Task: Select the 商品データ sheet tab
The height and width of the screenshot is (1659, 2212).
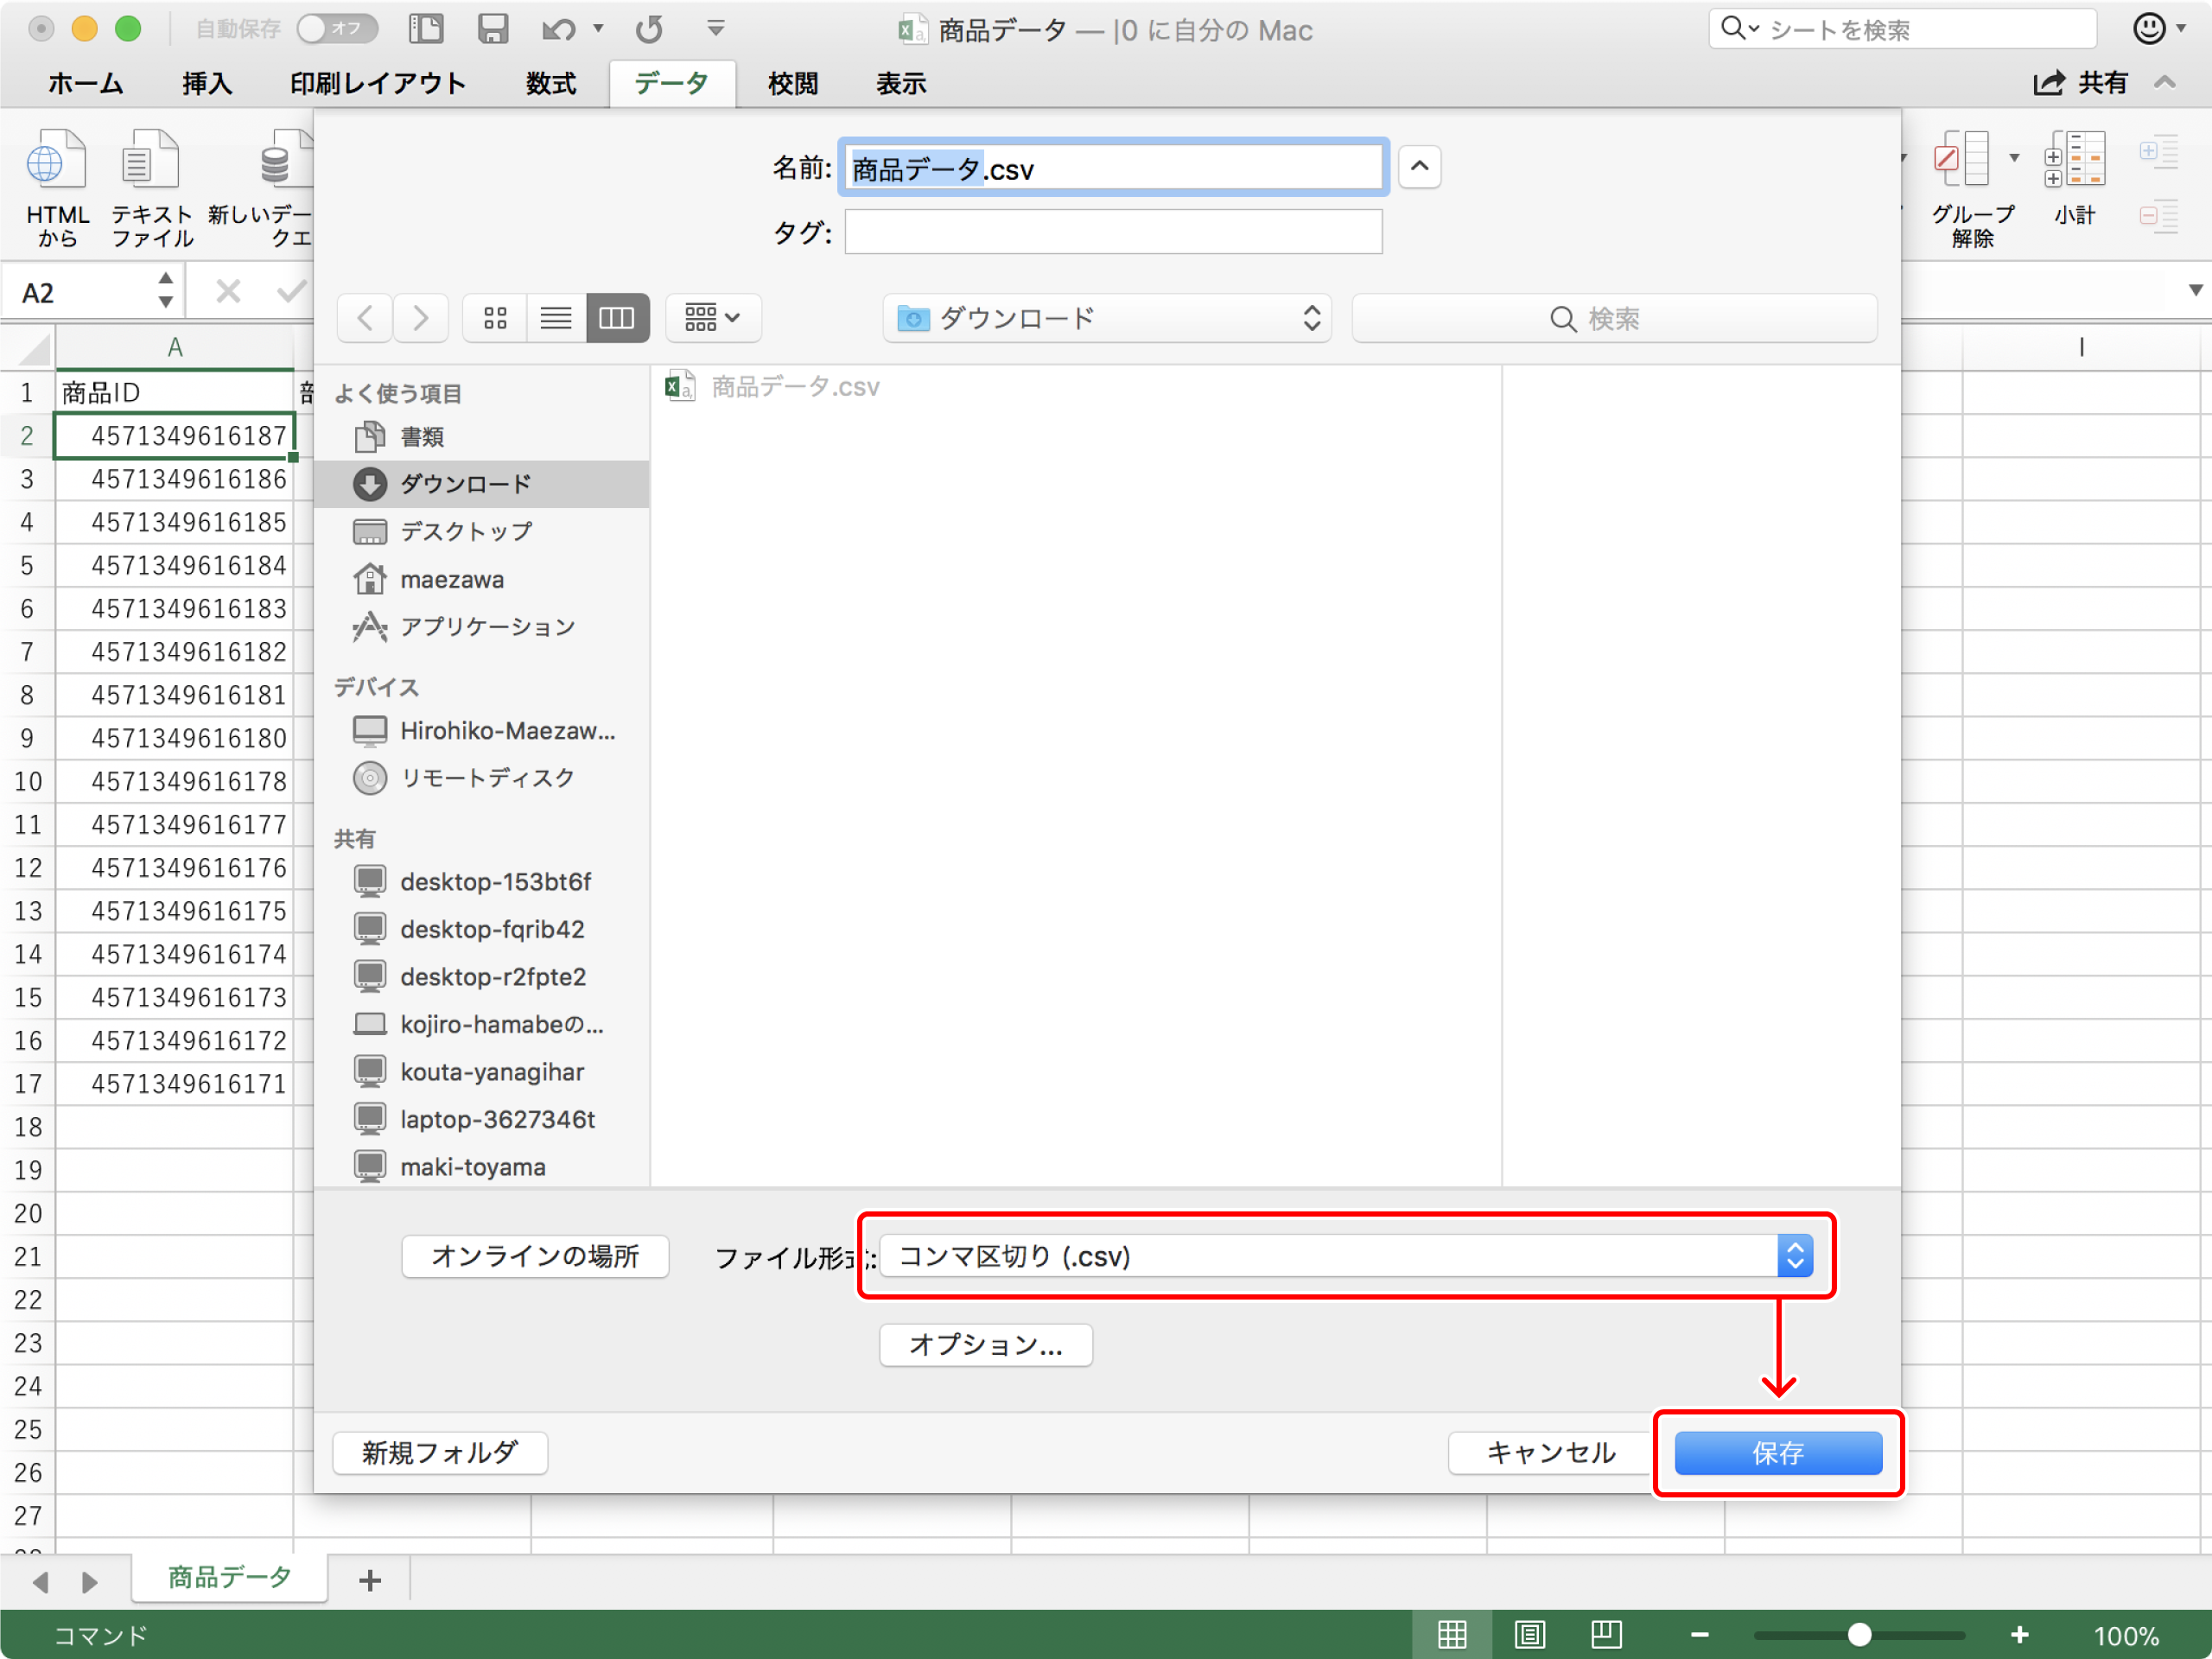Action: pyautogui.click(x=229, y=1577)
